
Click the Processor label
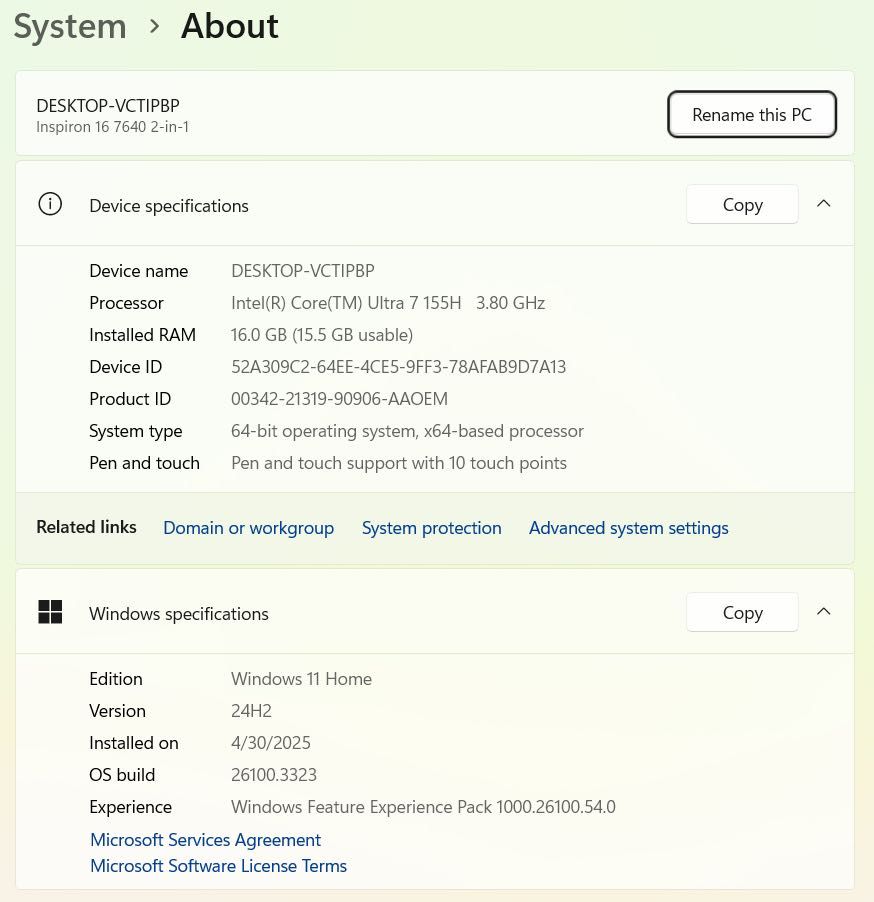pos(127,303)
